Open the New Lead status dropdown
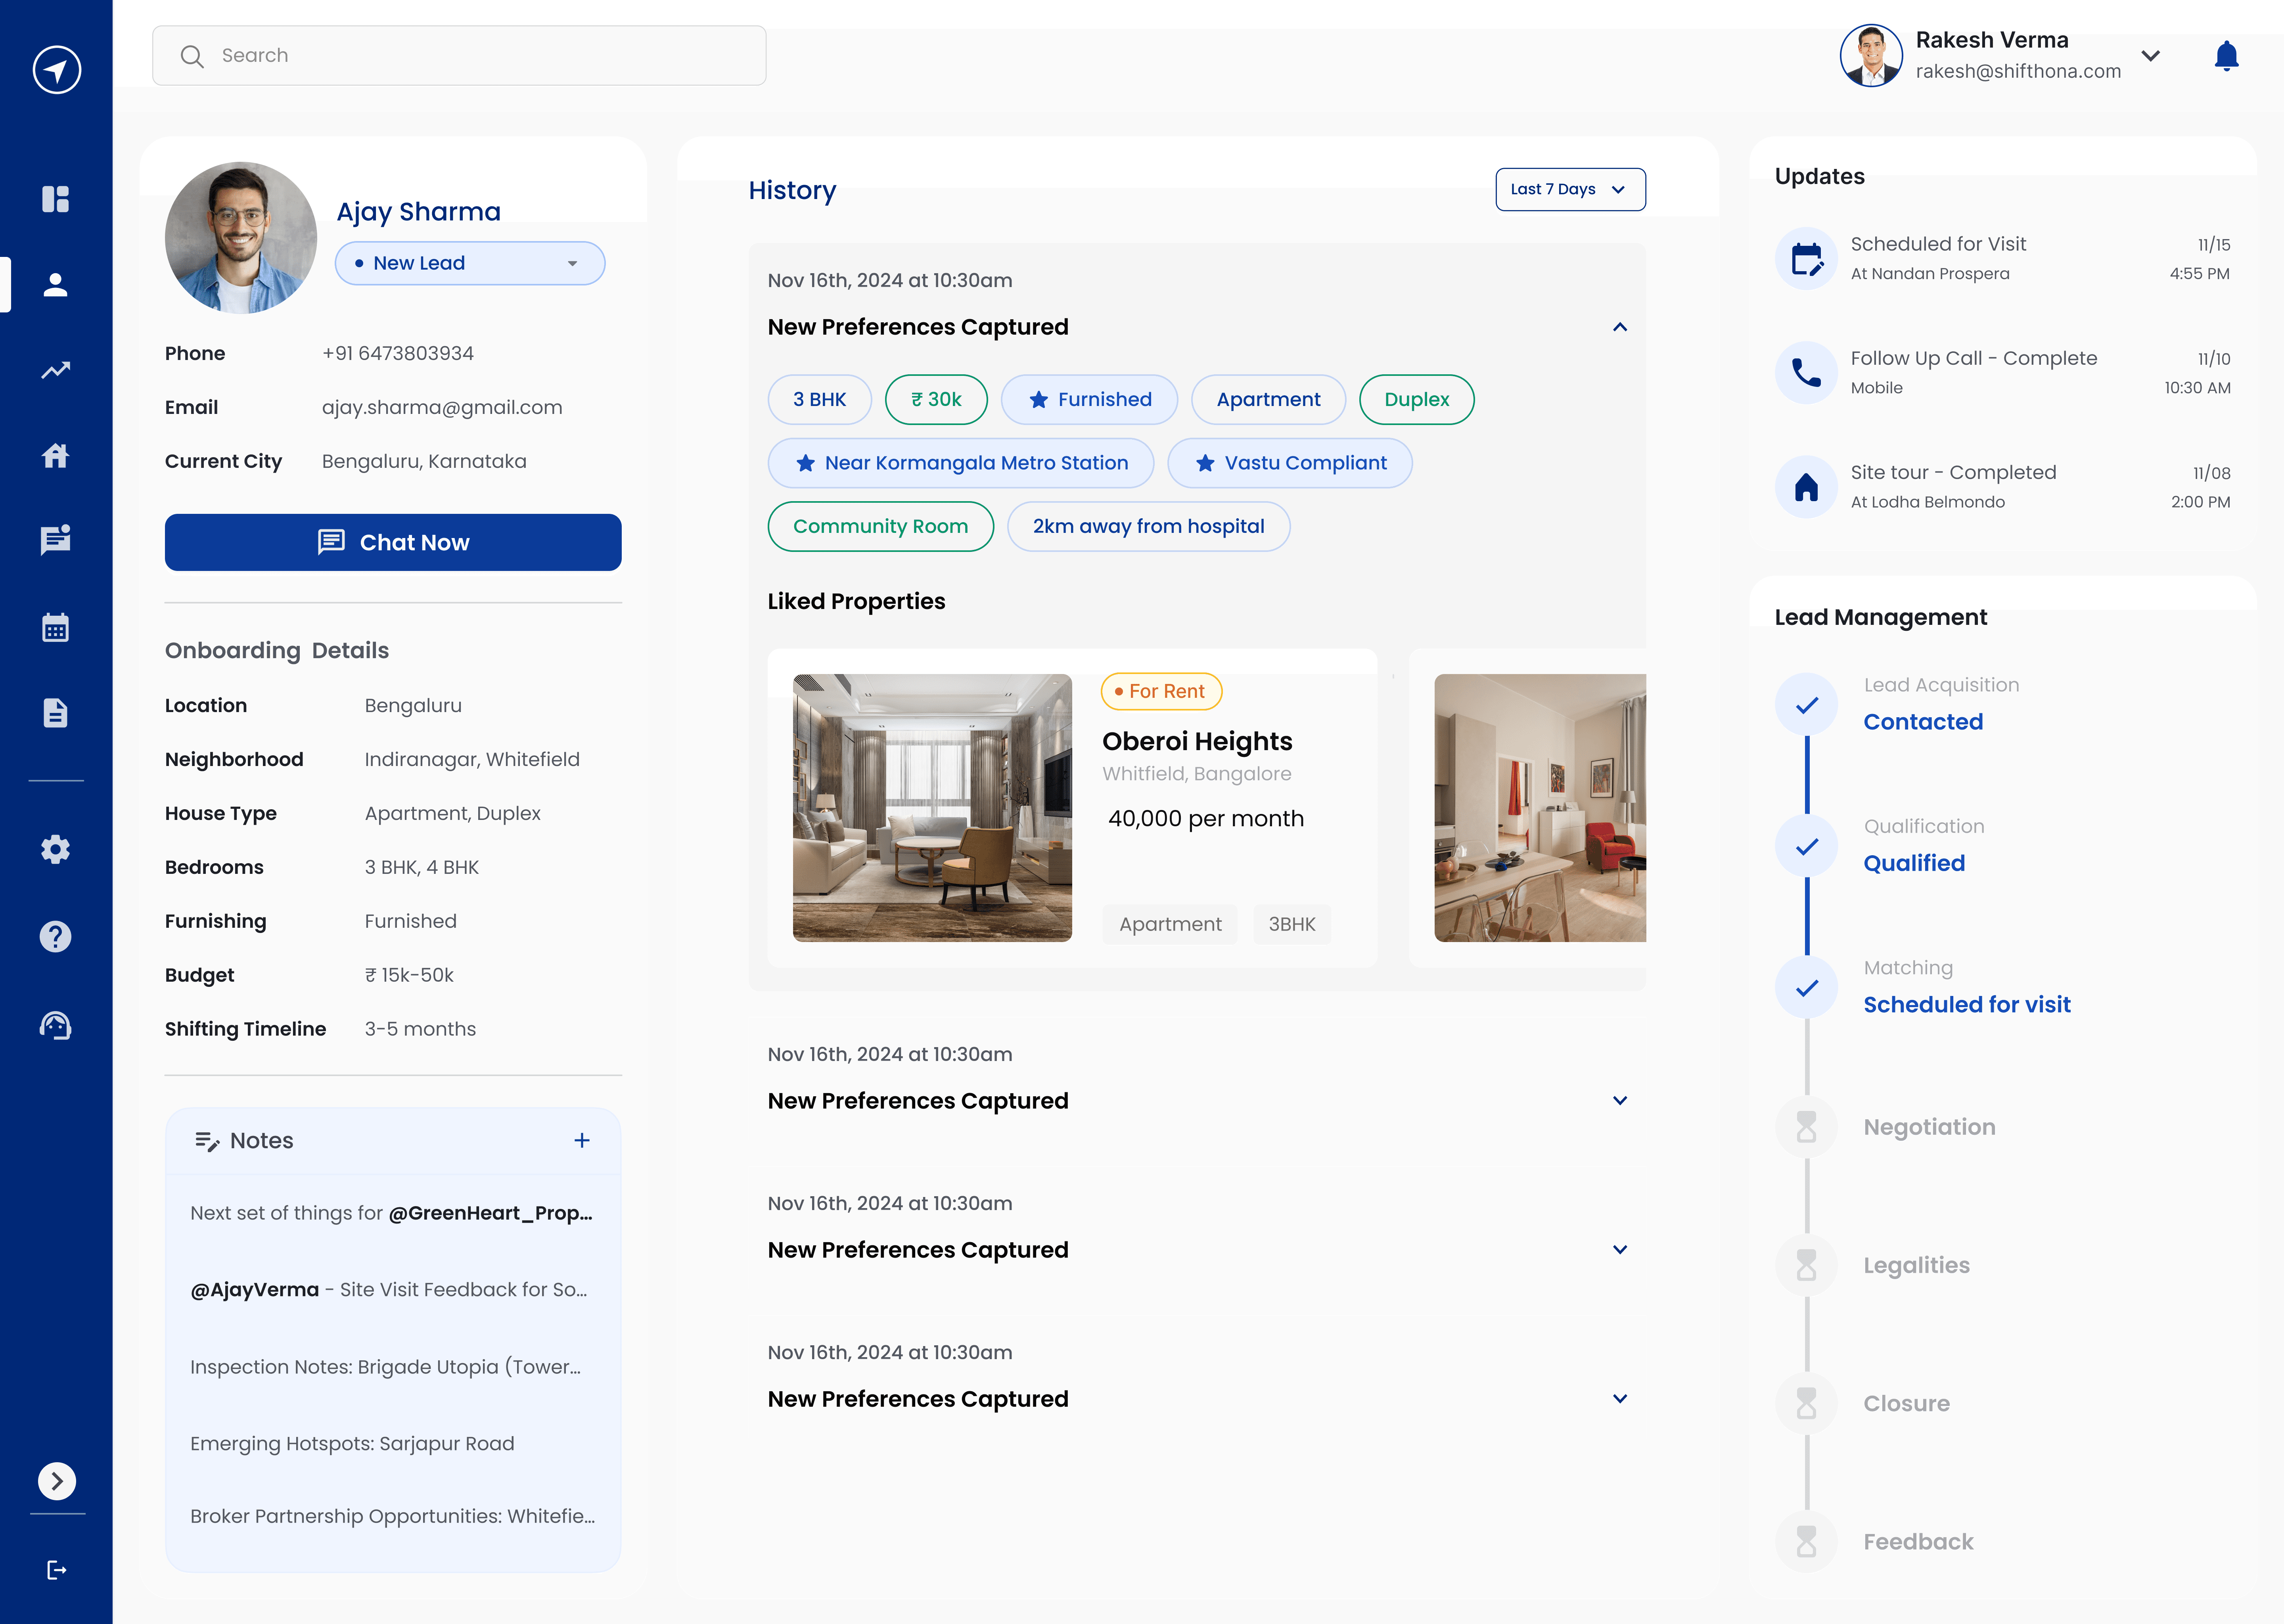The width and height of the screenshot is (2284, 1624). click(469, 263)
